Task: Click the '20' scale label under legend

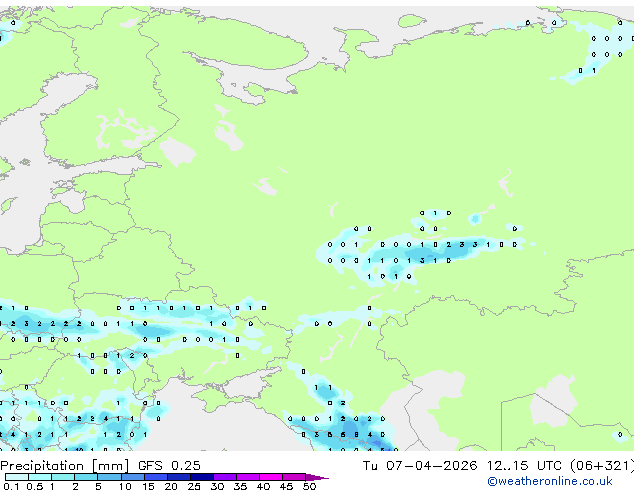Action: click(x=171, y=486)
